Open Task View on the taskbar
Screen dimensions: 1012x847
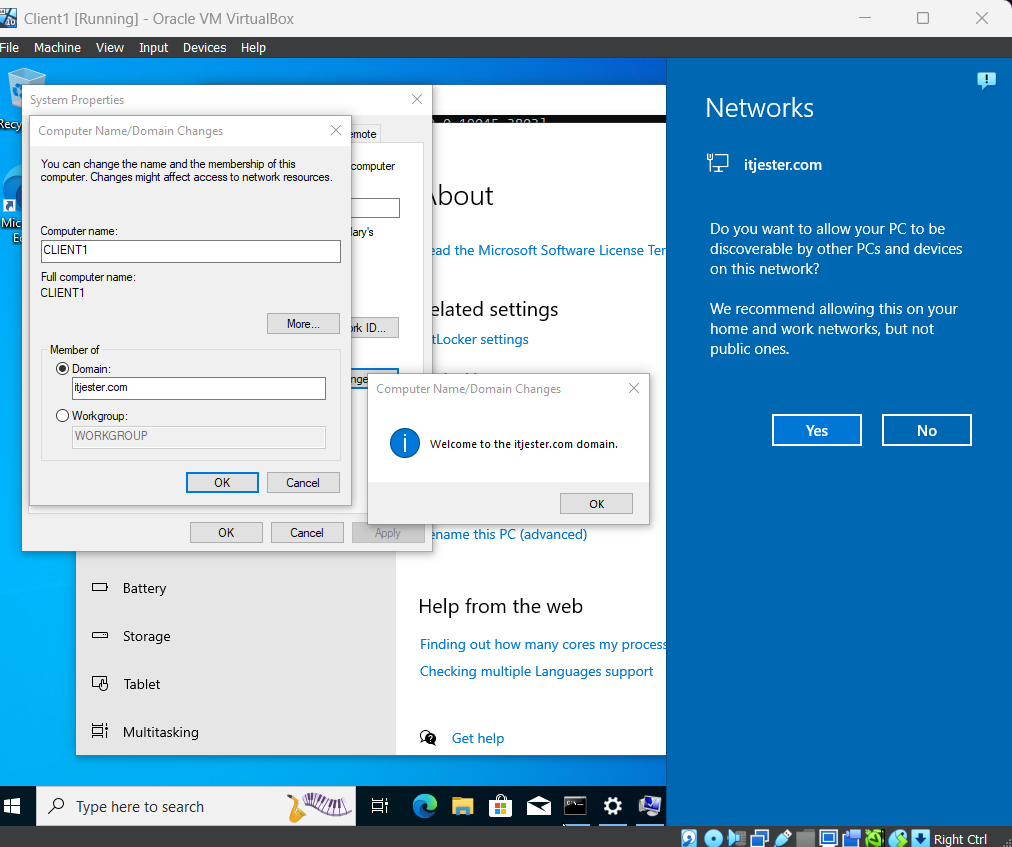coord(380,806)
